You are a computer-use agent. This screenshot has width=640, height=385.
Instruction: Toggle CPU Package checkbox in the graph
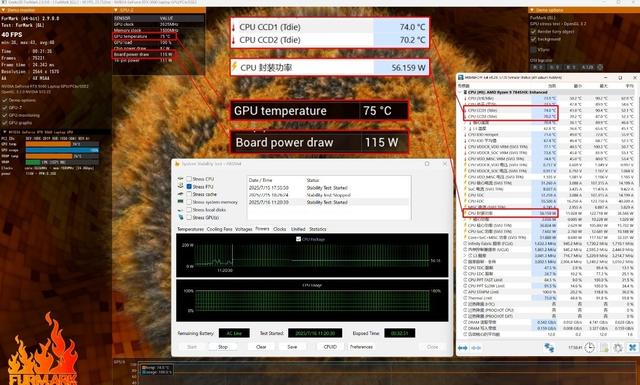pos(298,239)
